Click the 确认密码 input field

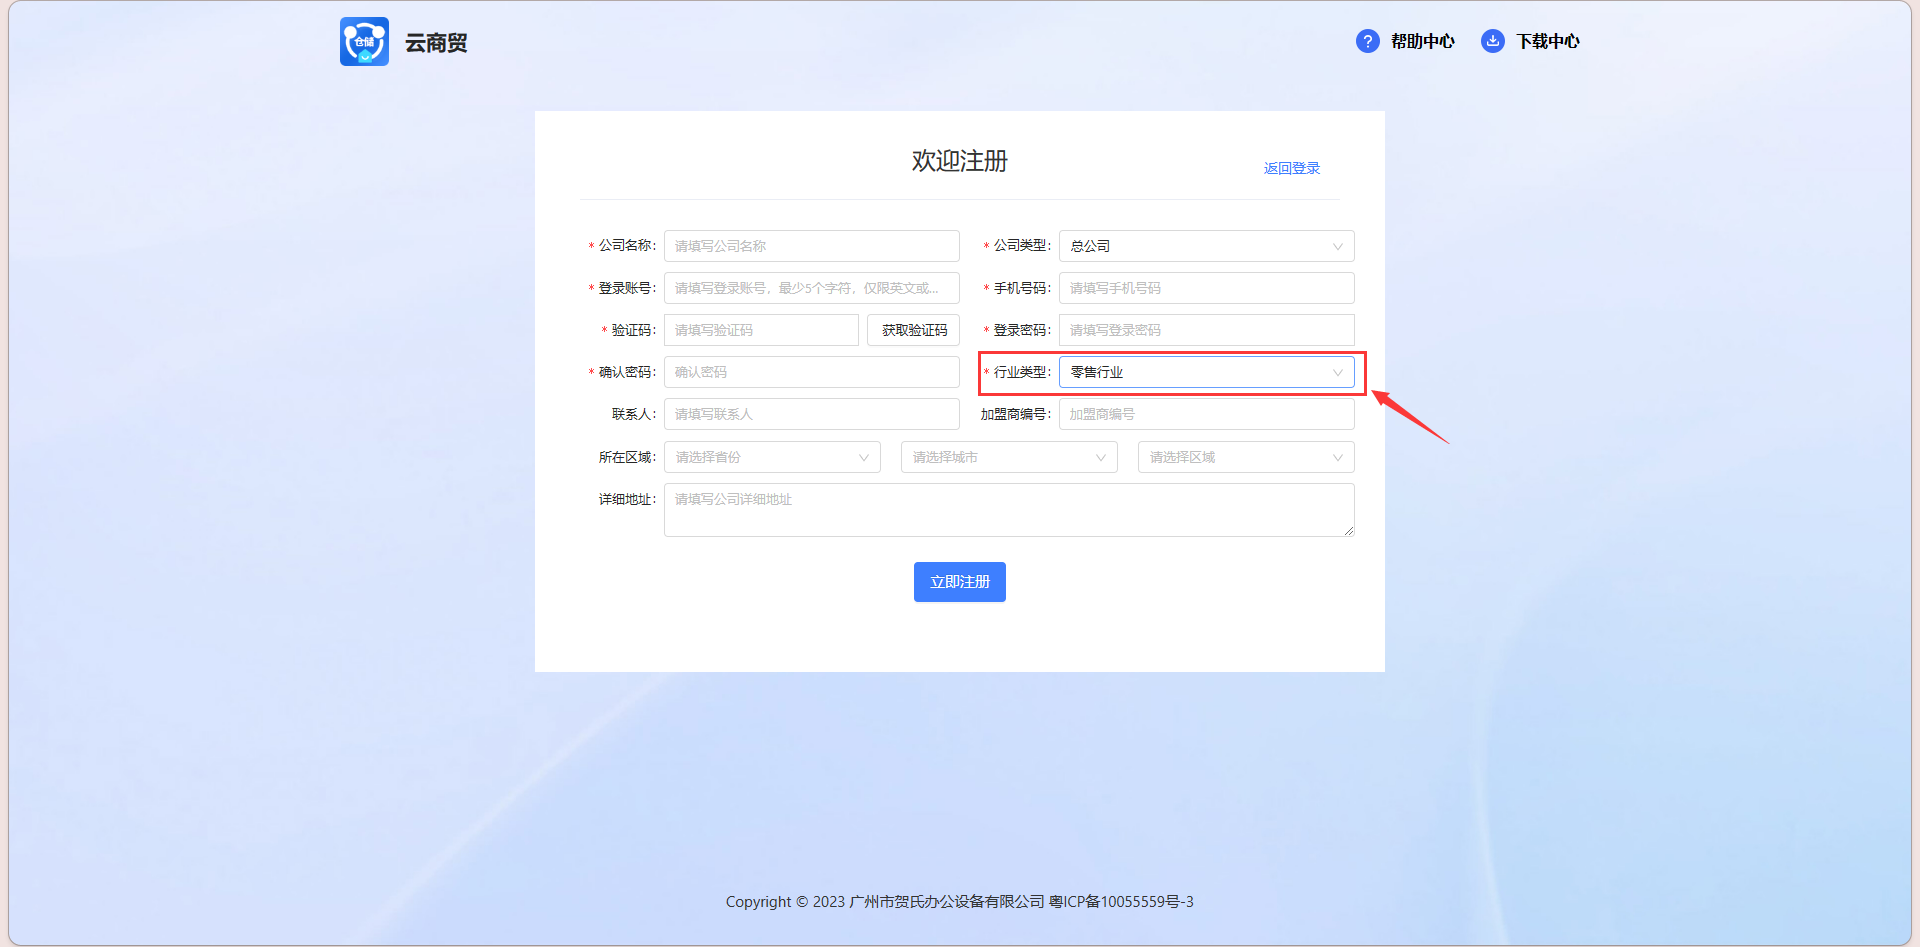pos(811,372)
